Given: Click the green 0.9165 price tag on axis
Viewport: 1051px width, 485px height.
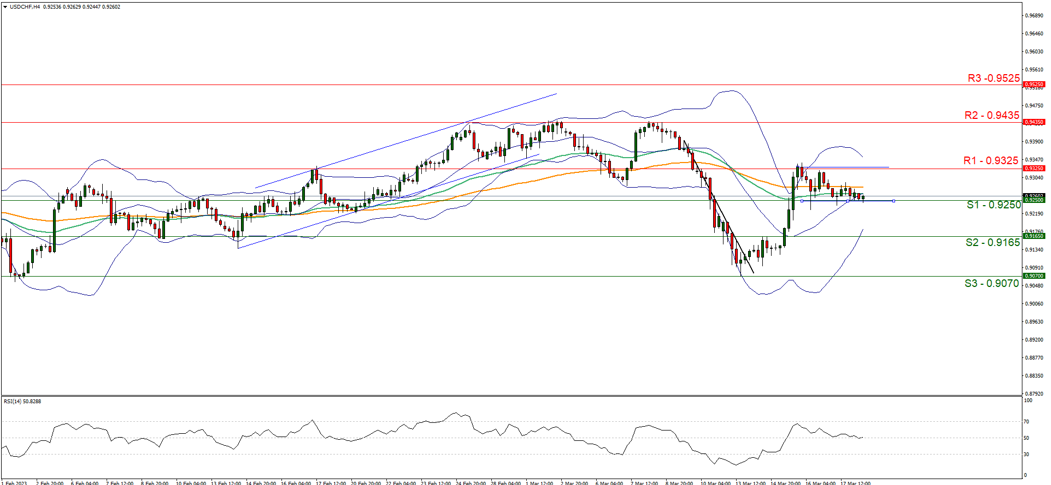Looking at the screenshot, I should (1035, 236).
